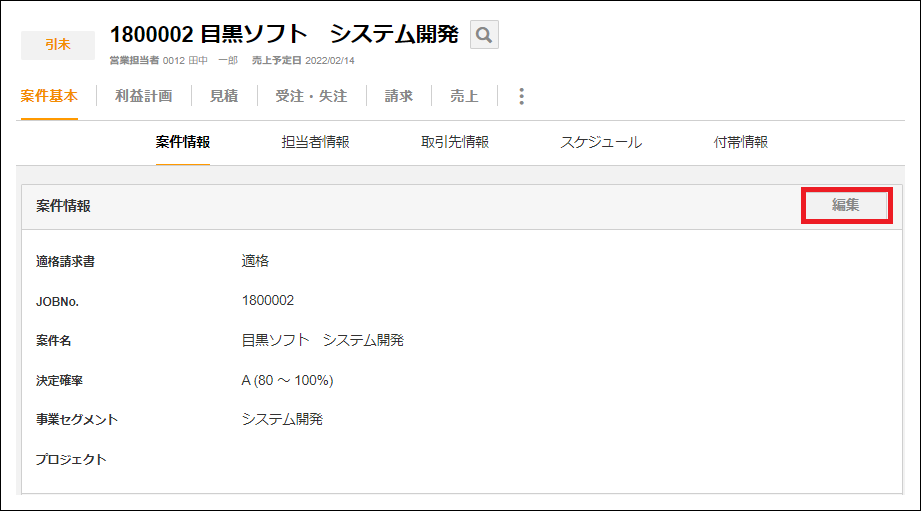Screen dimensions: 921x511
Task: Click the project name value in 案件名 row
Action: 322,340
